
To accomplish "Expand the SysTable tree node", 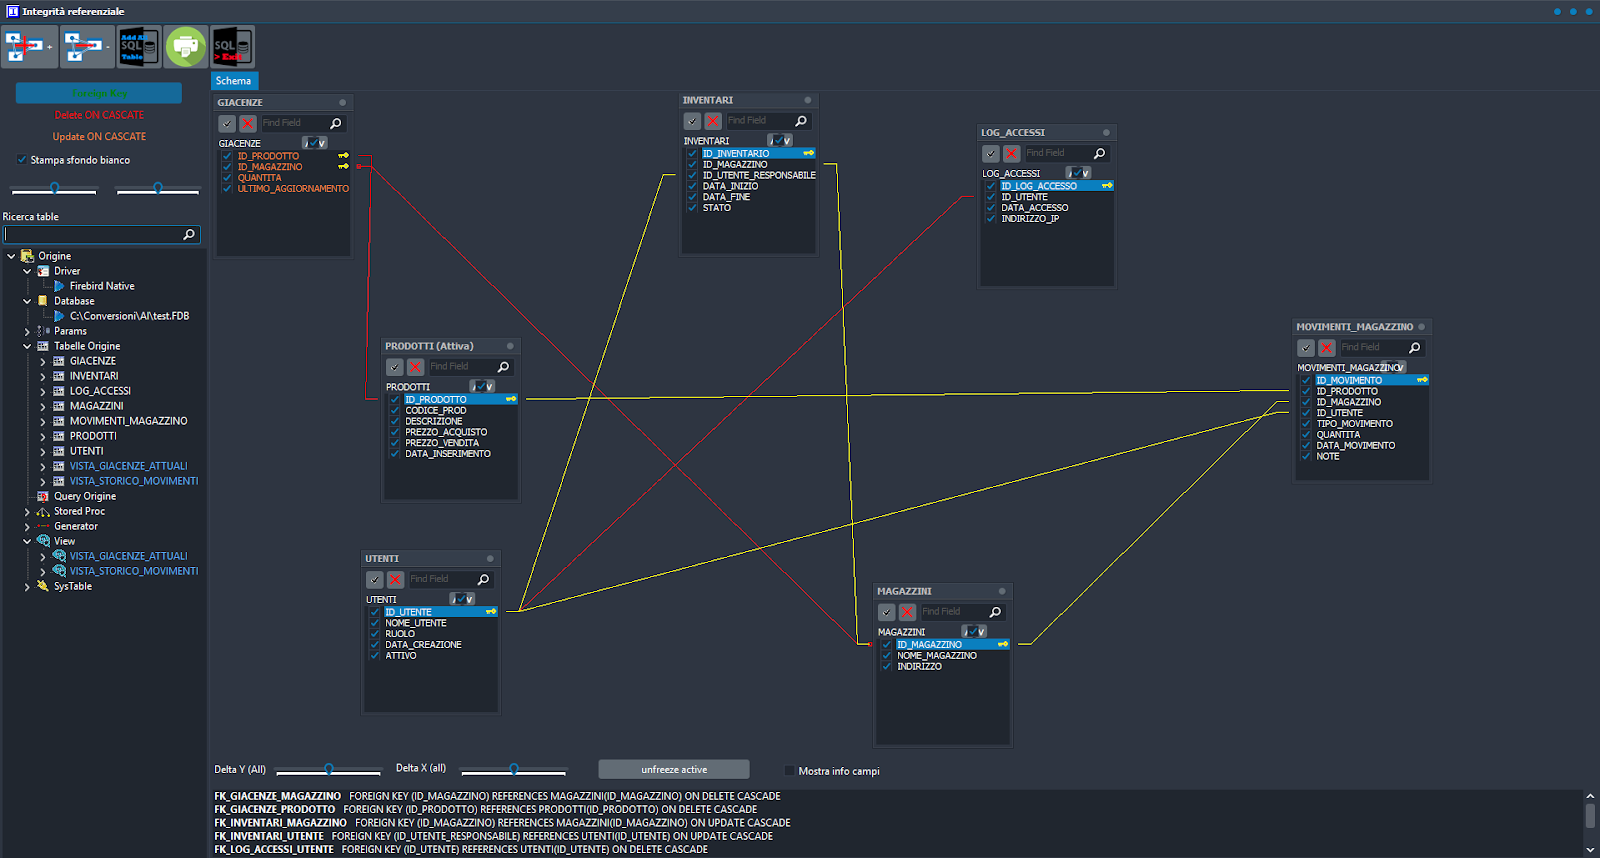I will 27,587.
